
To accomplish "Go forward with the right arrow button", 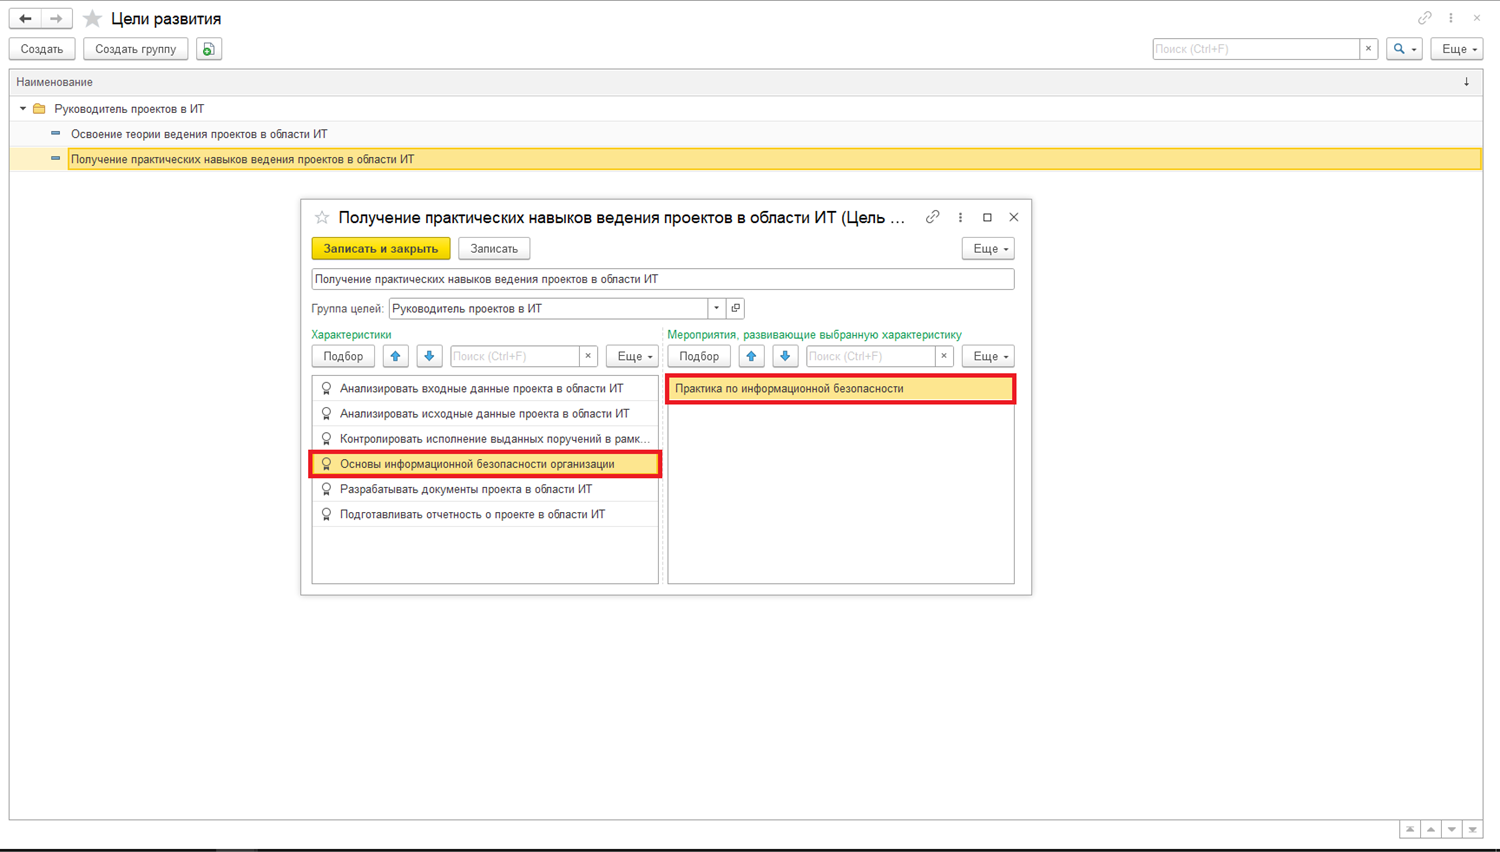I will [56, 18].
